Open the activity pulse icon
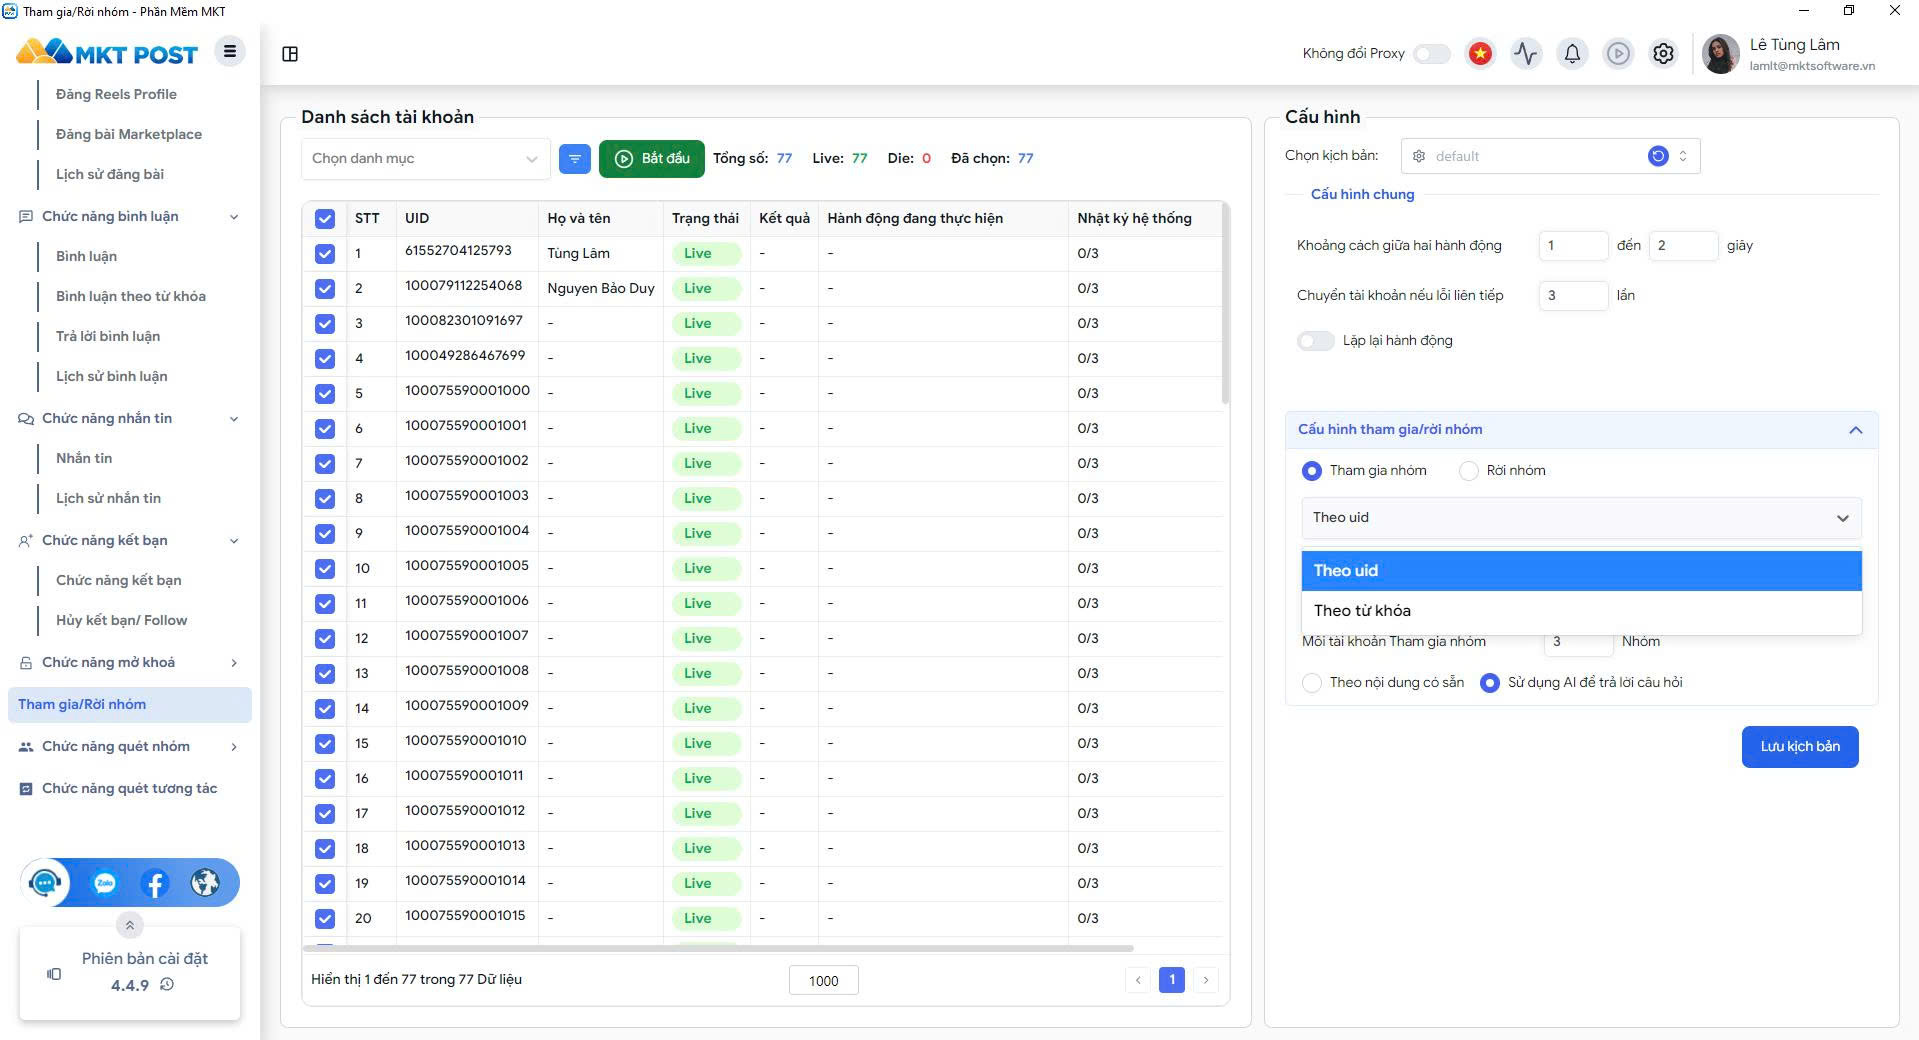 tap(1526, 53)
